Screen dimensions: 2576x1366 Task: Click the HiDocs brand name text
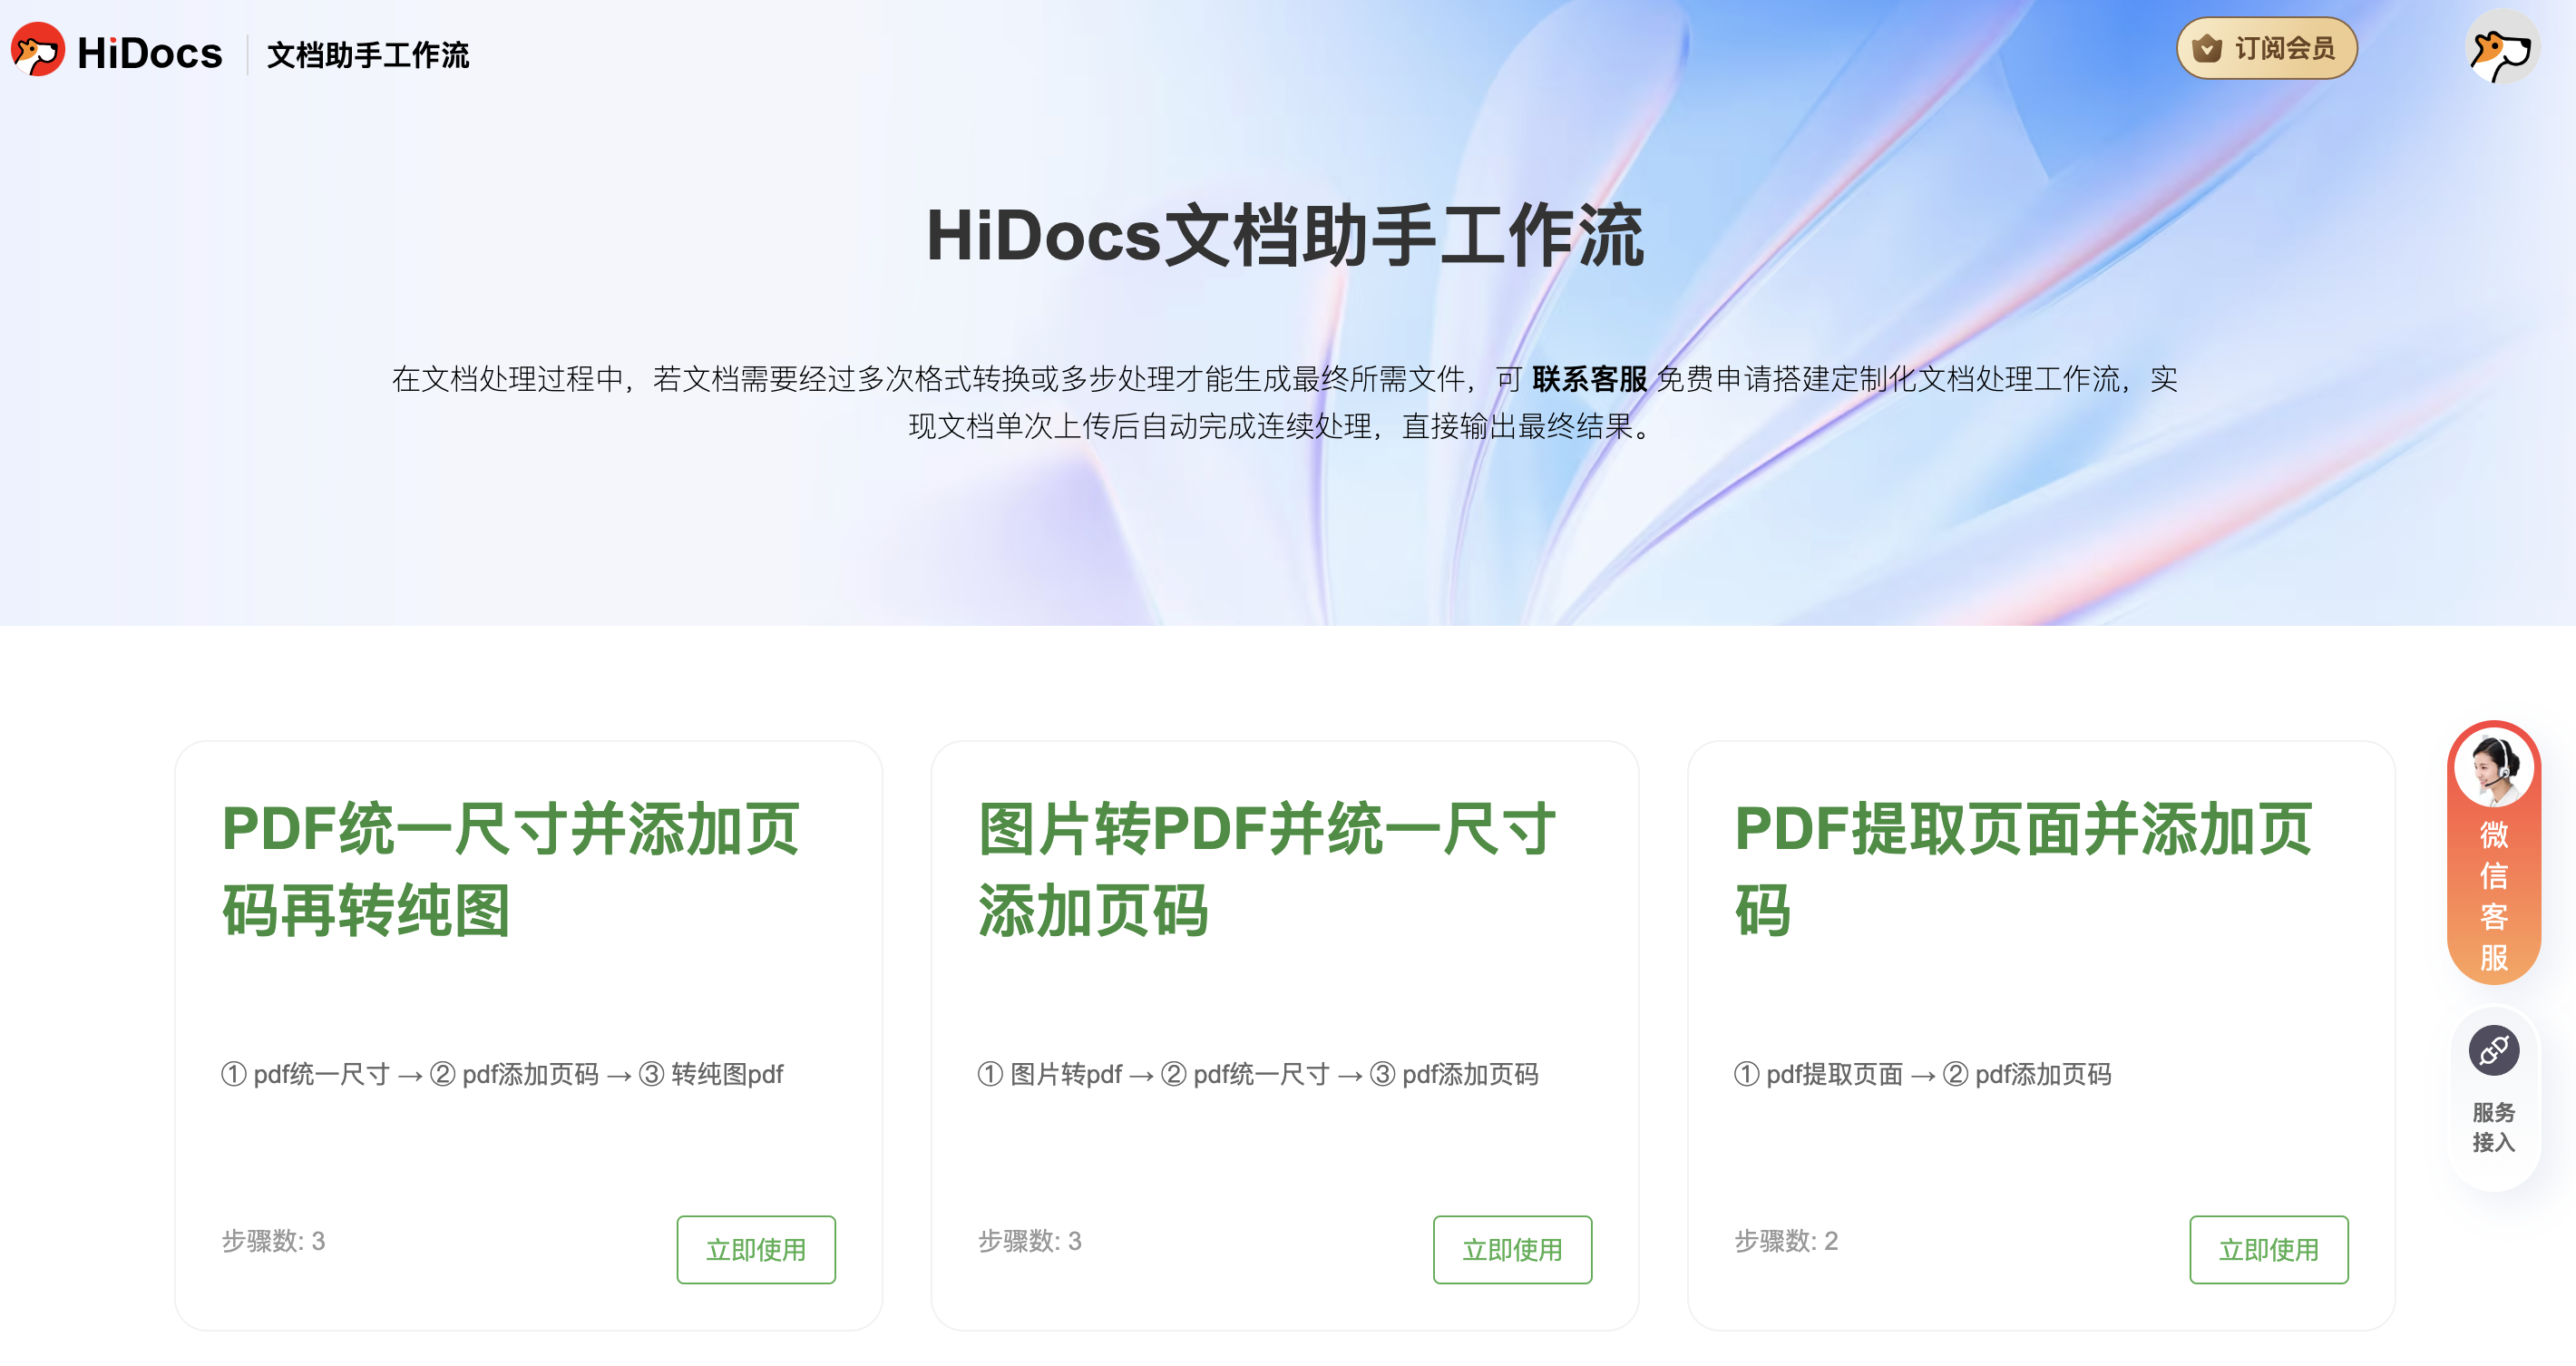tap(150, 53)
